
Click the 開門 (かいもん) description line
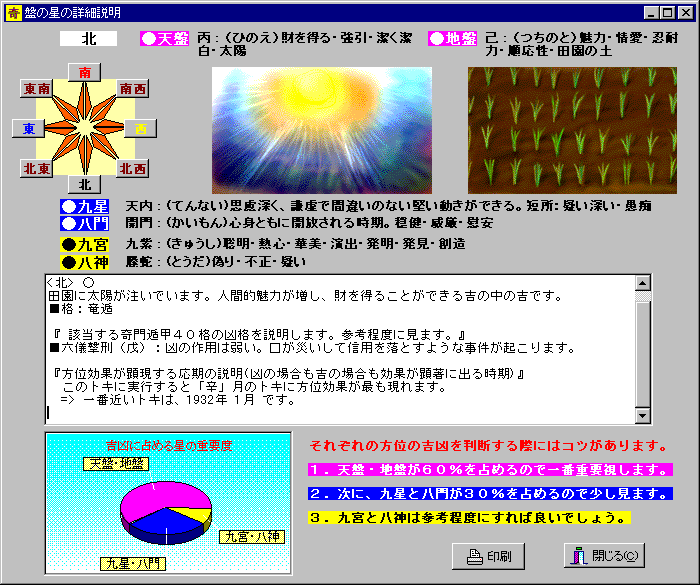pos(309,223)
